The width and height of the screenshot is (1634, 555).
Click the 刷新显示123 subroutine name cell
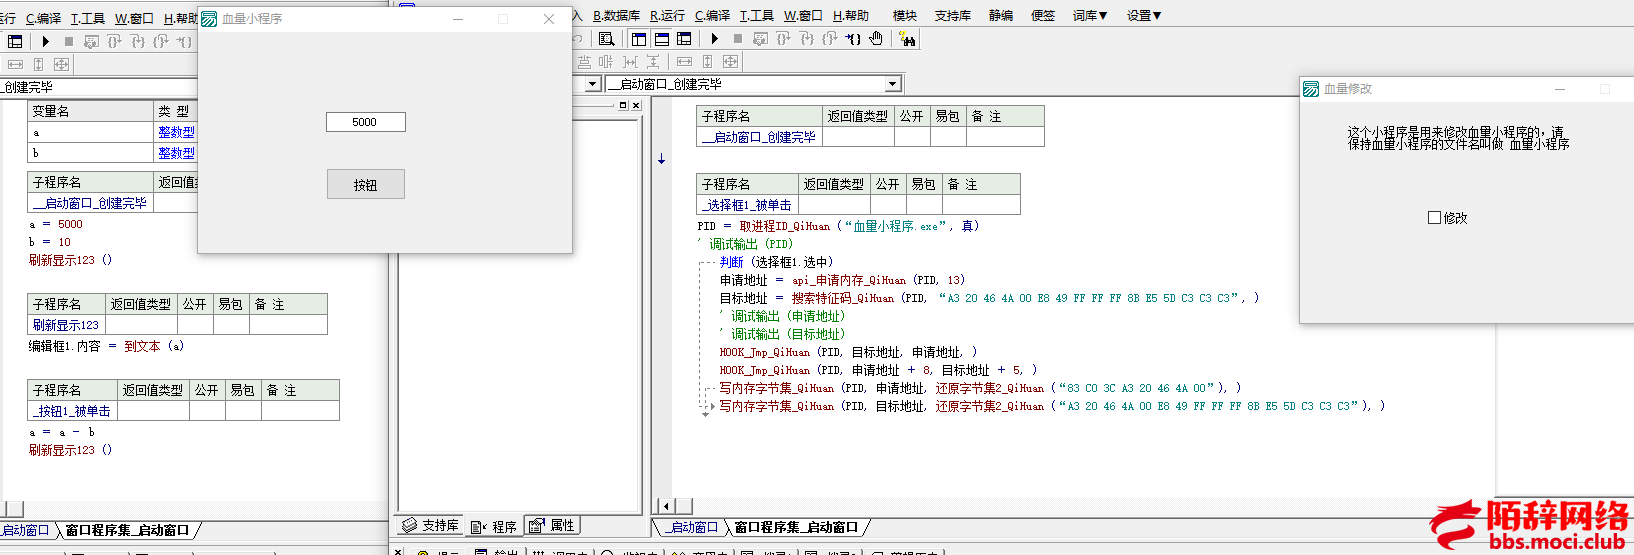pos(66,325)
